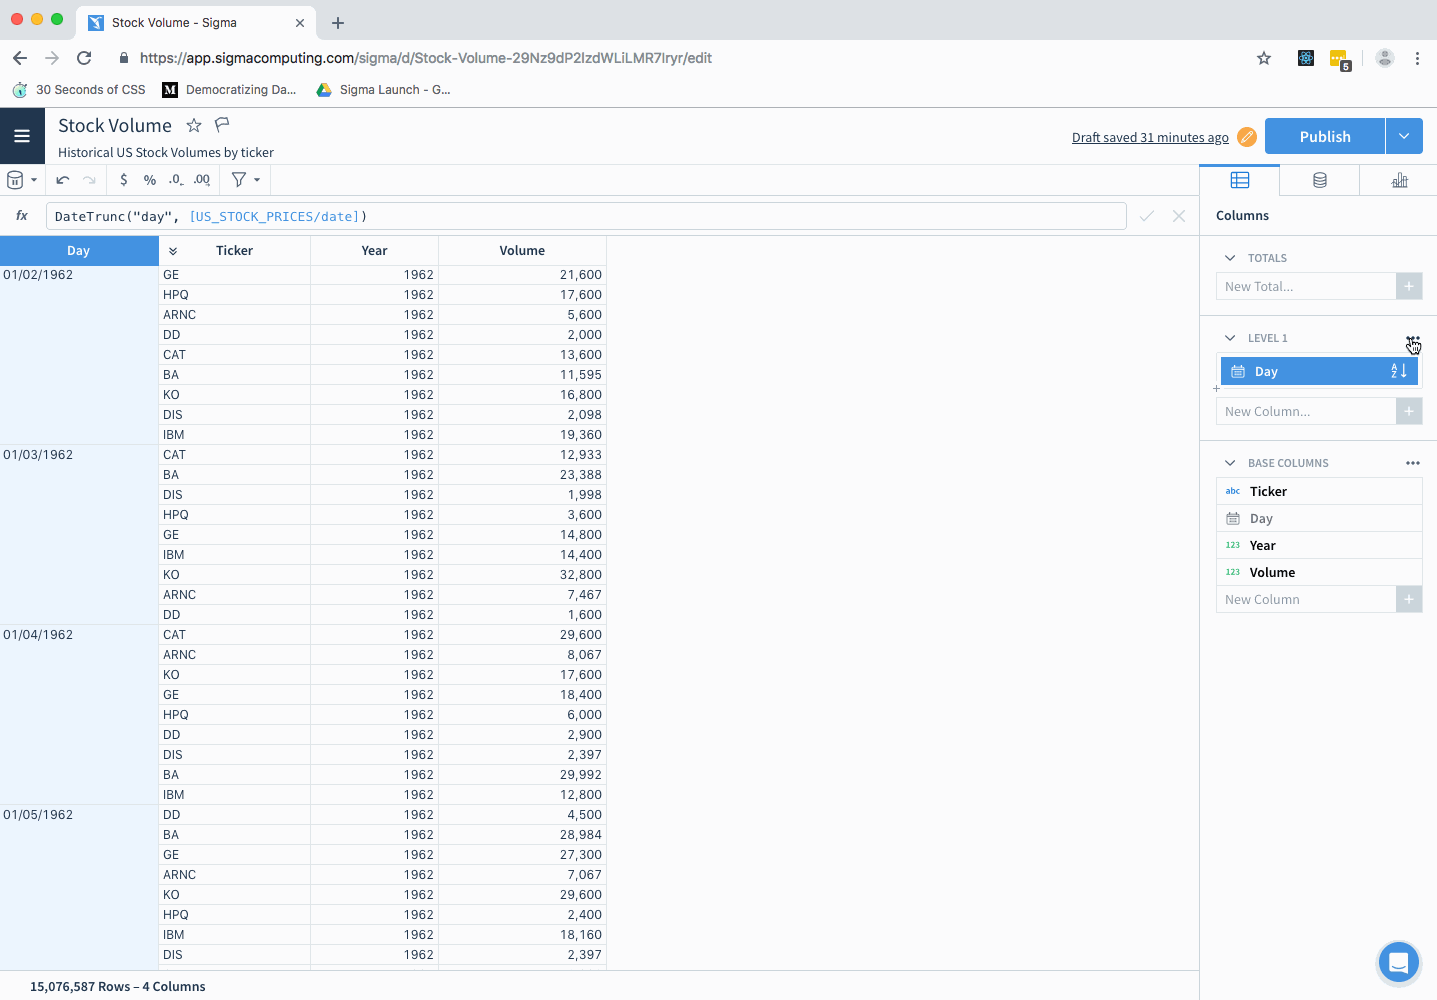Star the Stock Volume worksheet
Viewport: 1437px width, 1000px height.
click(x=194, y=125)
